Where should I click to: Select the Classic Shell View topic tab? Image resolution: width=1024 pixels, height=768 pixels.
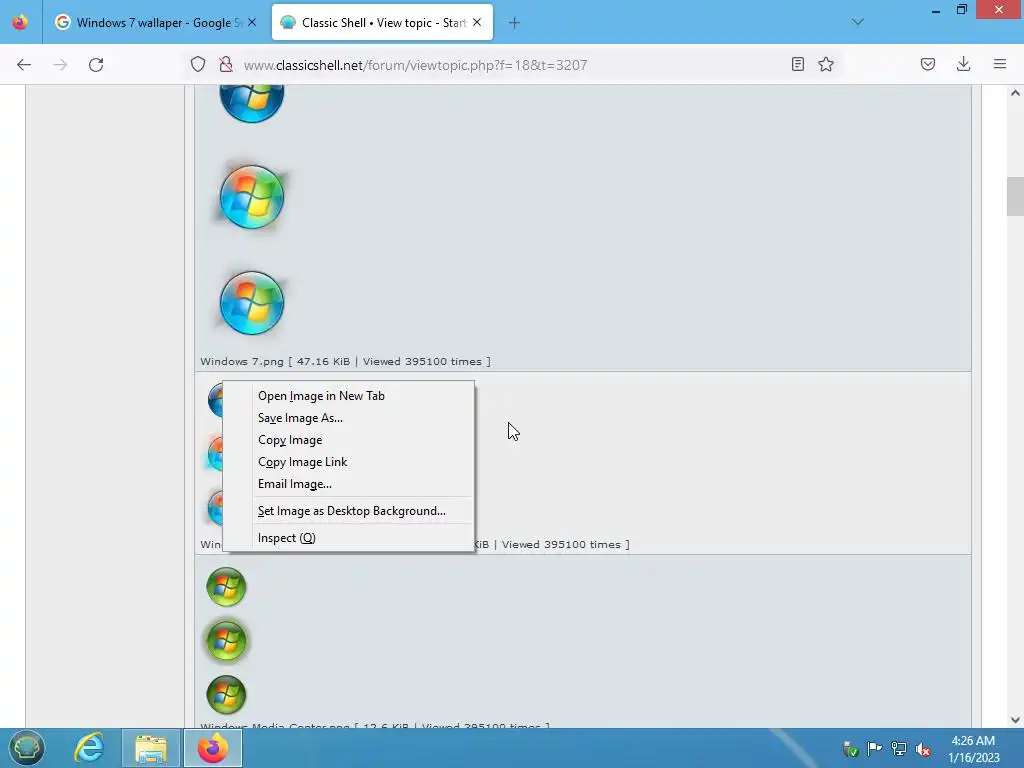click(x=382, y=22)
